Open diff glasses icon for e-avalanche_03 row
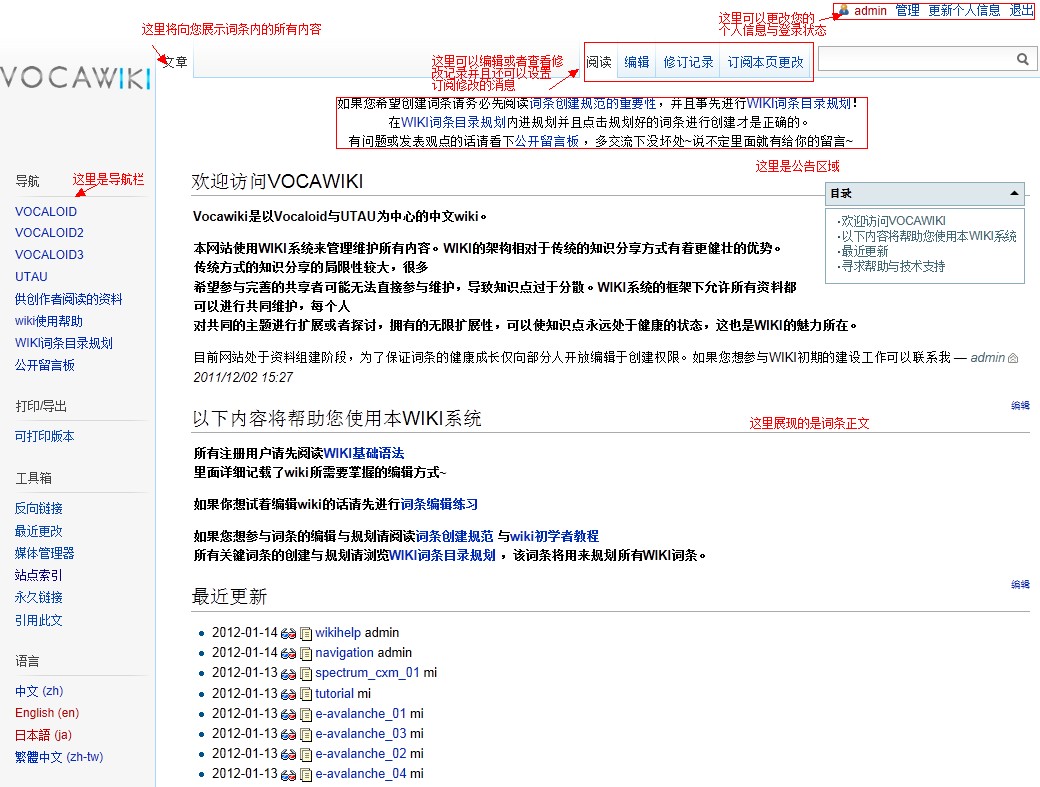 tap(288, 735)
